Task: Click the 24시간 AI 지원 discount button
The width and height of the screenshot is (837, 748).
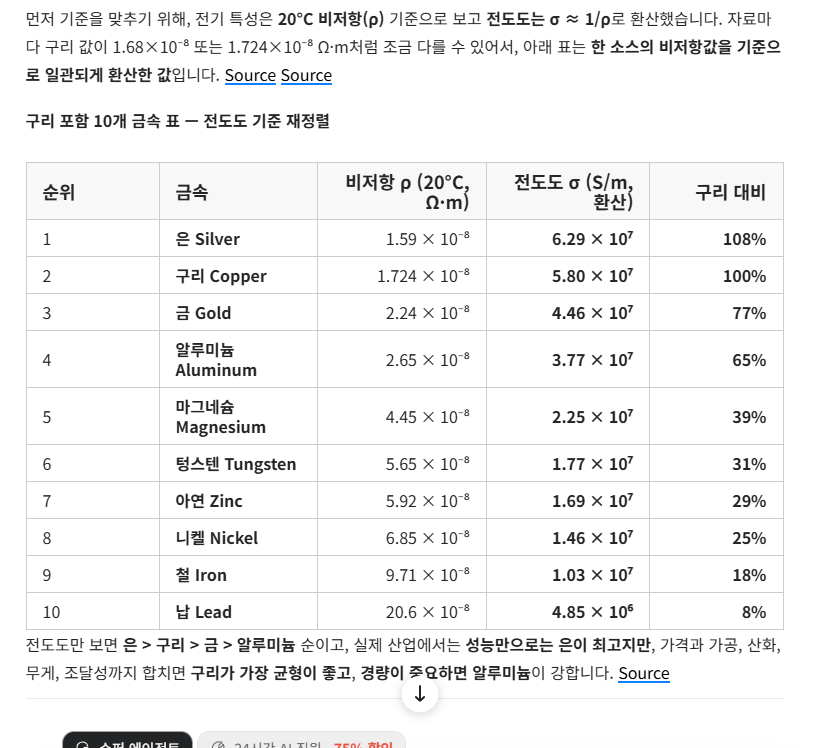Action: coord(302,743)
